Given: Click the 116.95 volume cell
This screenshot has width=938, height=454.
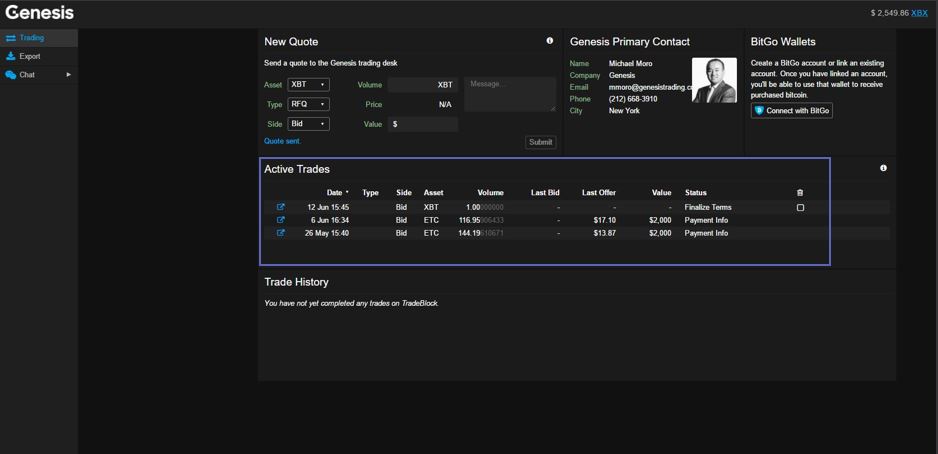Looking at the screenshot, I should point(481,221).
